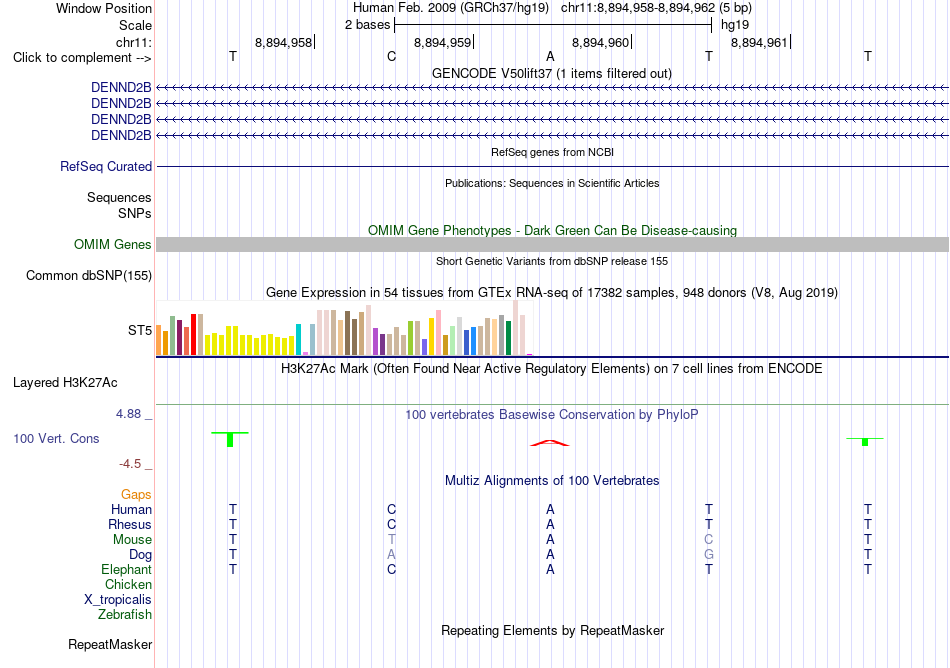Click the Zebrafish species label
Screen dimensions: 950x668
pyautogui.click(x=125, y=614)
